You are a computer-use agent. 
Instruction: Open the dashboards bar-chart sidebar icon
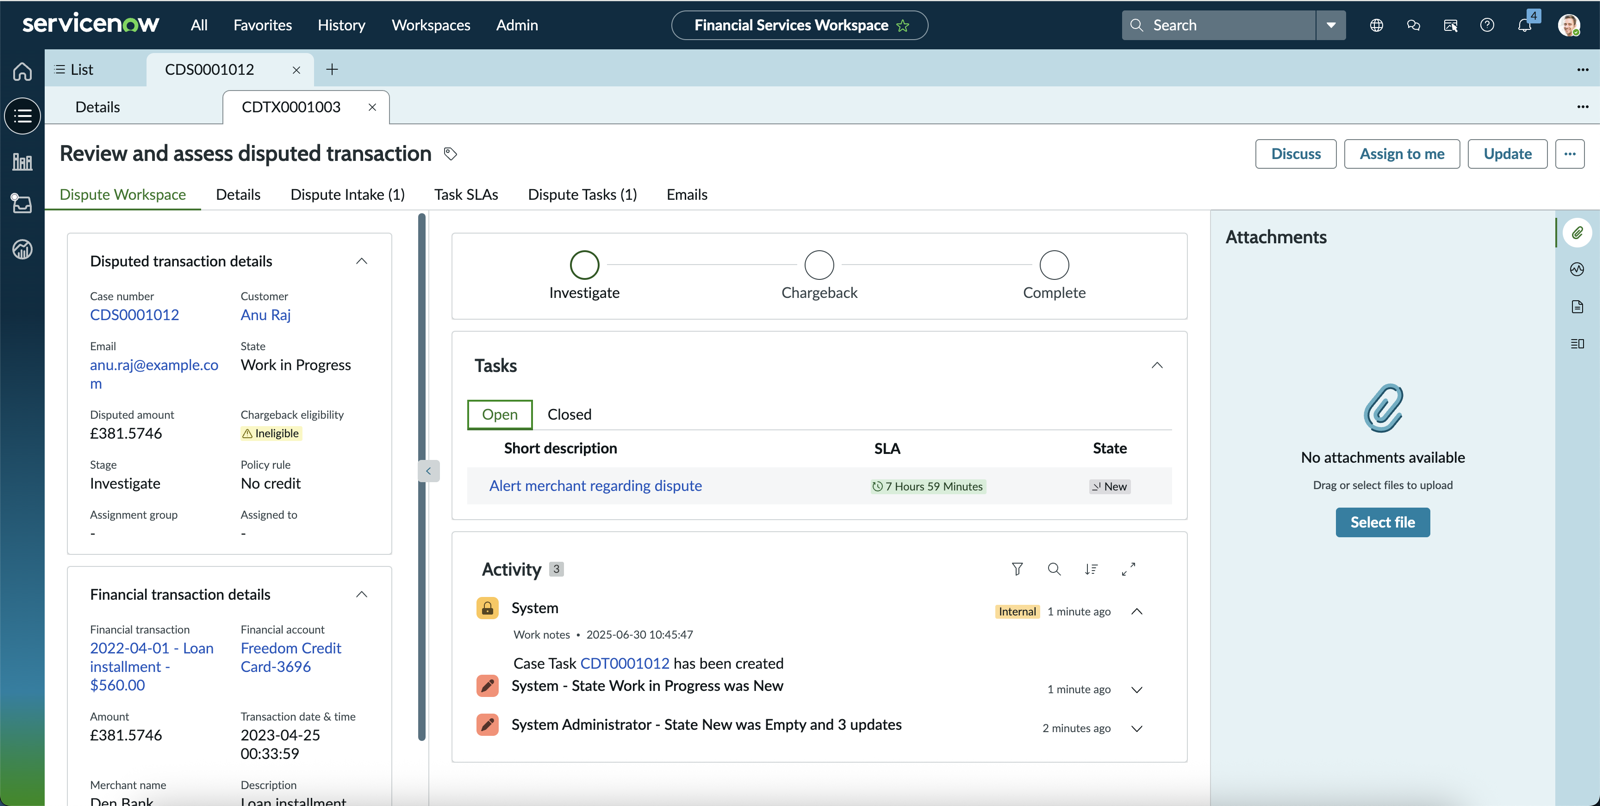point(22,161)
